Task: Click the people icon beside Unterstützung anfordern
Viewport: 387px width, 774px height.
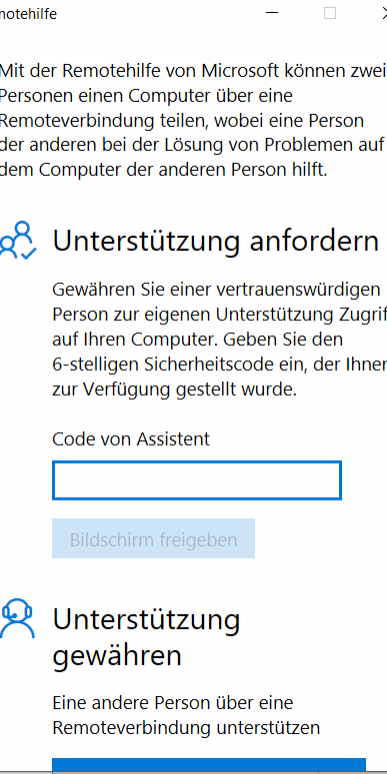Action: [x=18, y=240]
